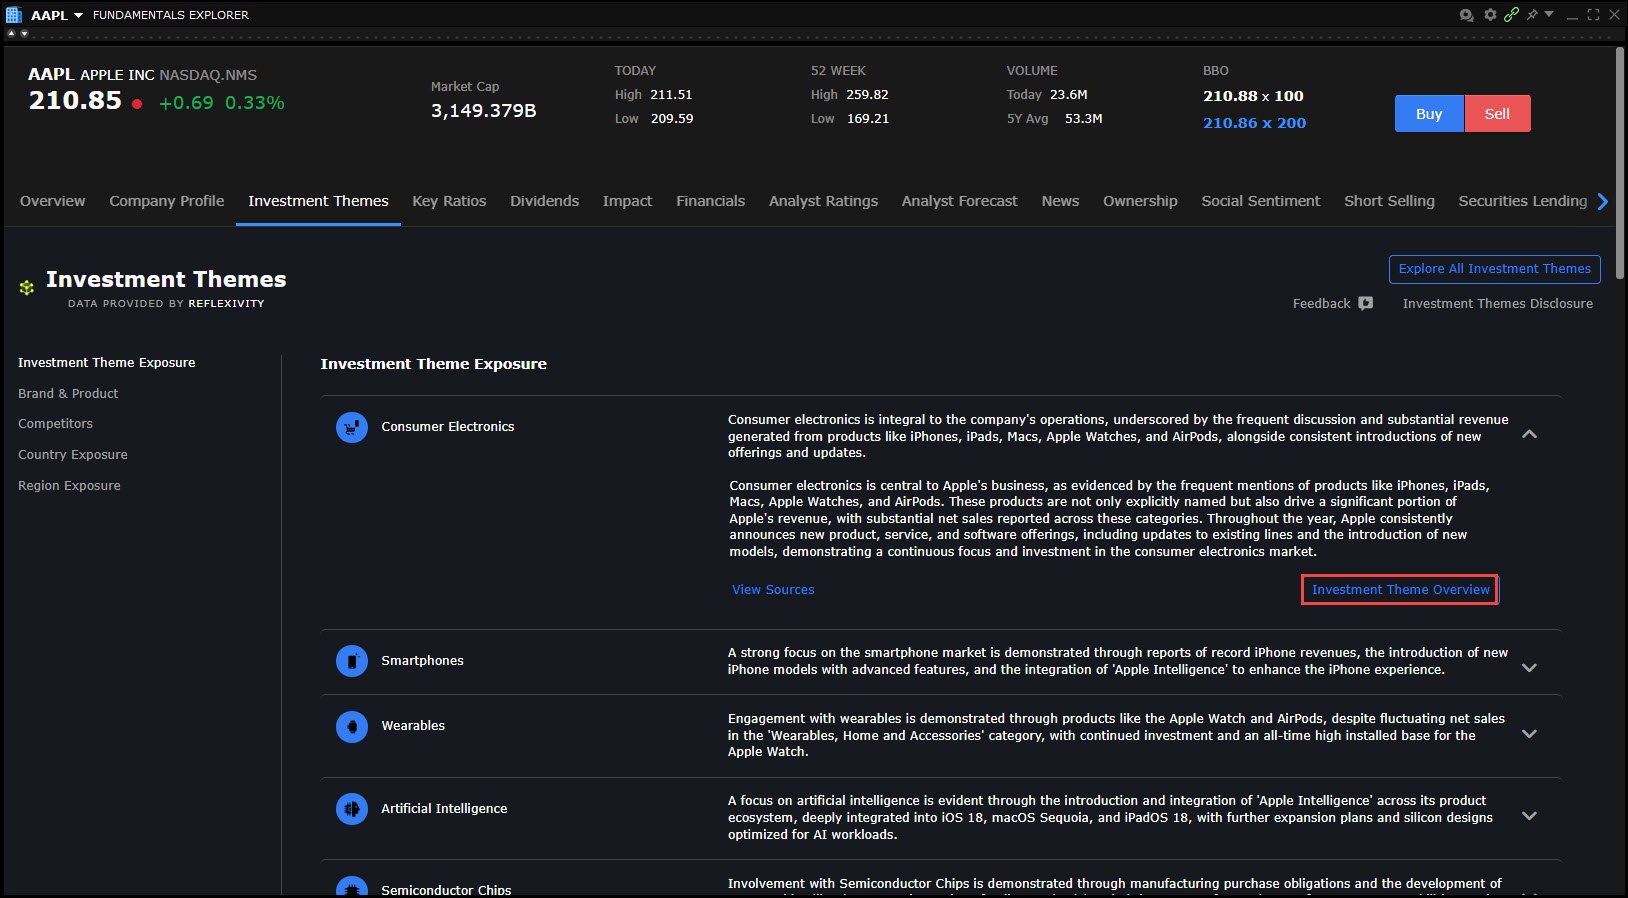
Task: Click the green window link chain icon
Action: pos(1511,15)
